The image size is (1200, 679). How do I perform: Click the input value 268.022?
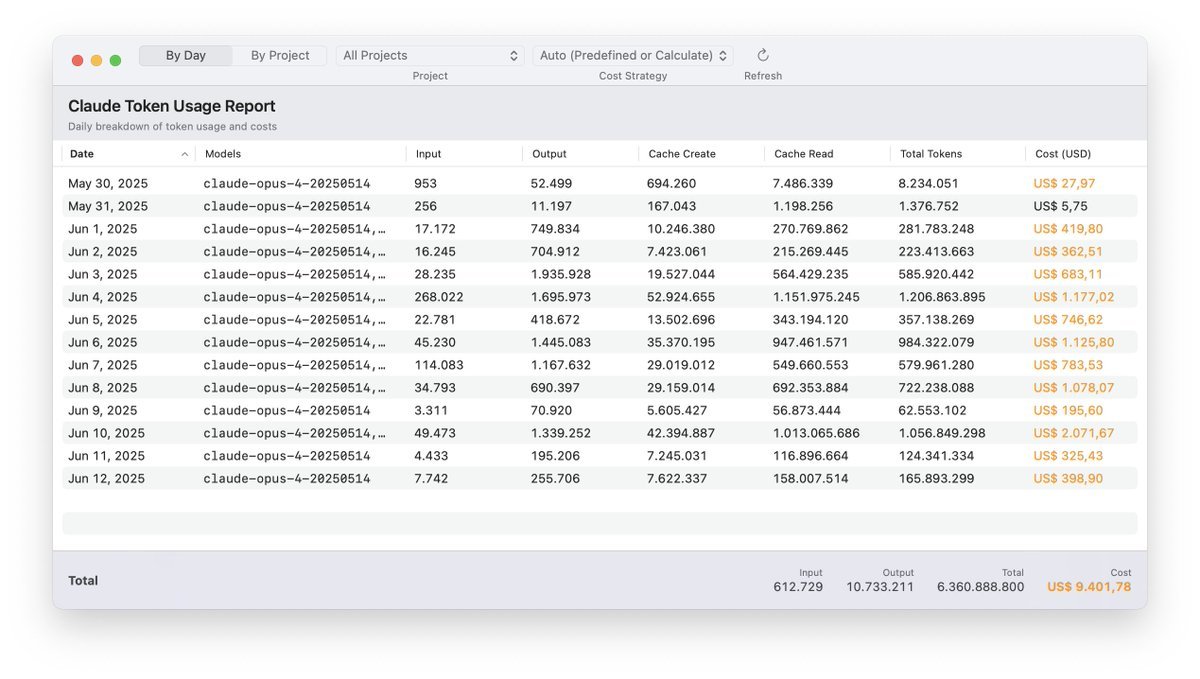pyautogui.click(x=439, y=297)
